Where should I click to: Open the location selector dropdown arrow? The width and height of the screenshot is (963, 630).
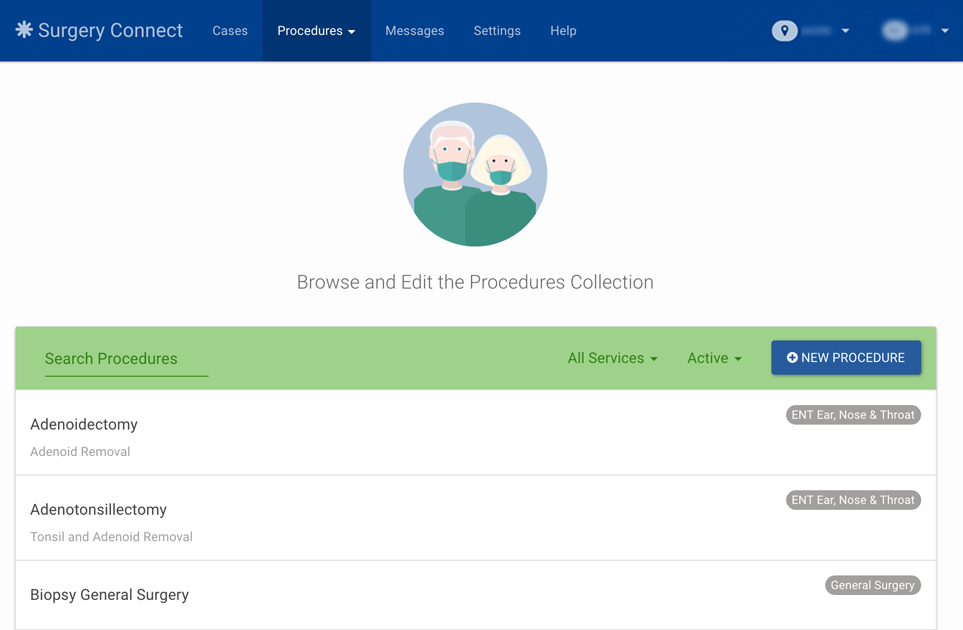(846, 31)
